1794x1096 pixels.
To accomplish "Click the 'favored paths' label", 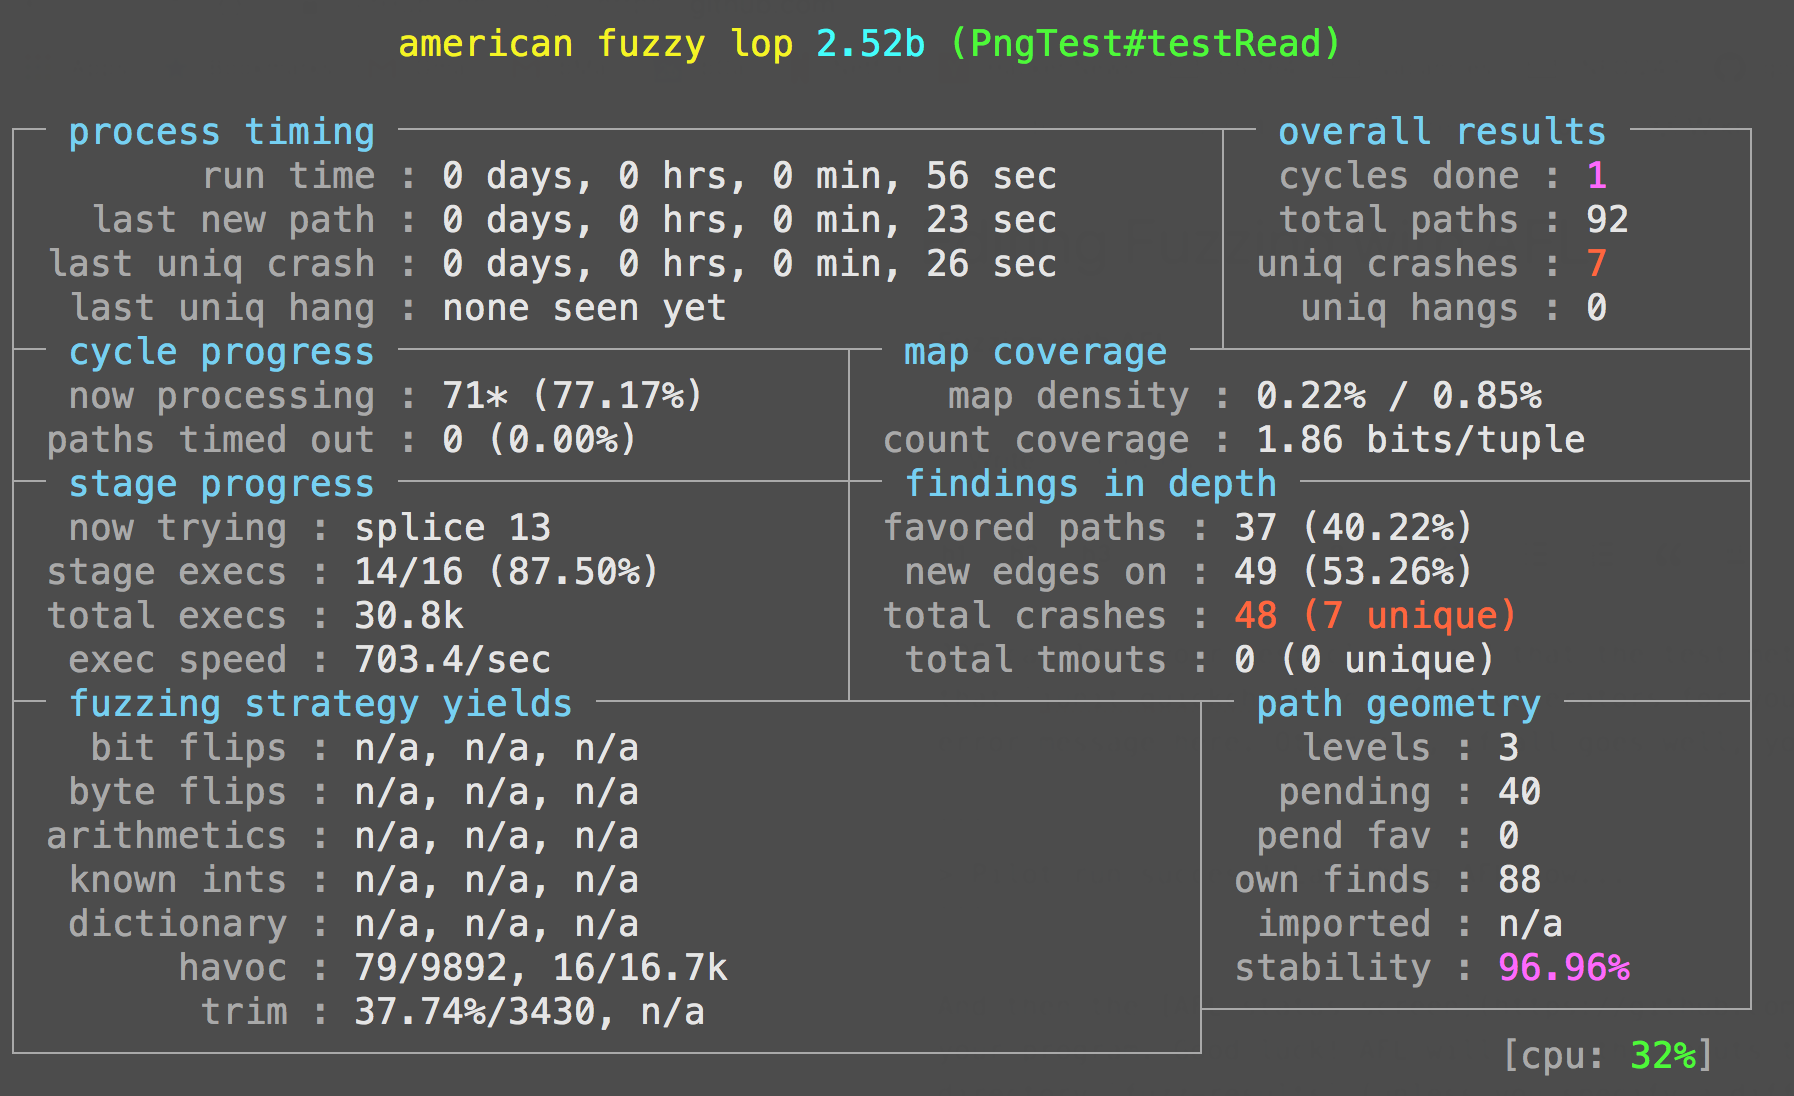I will tap(1025, 528).
